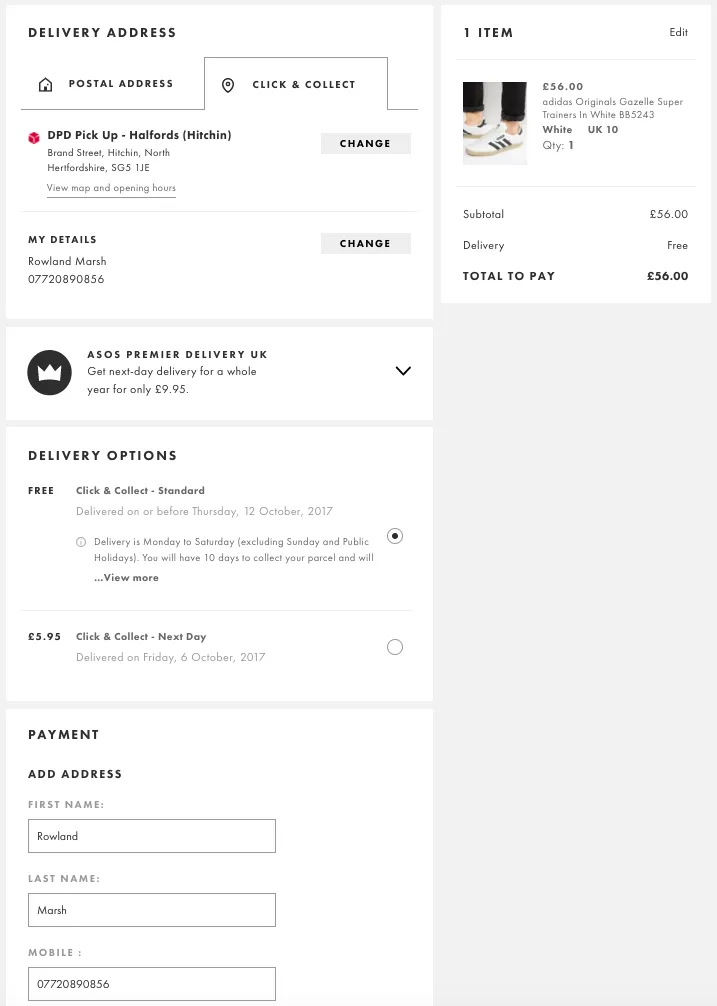
Task: Click the delivery info circle icon
Action: click(81, 542)
